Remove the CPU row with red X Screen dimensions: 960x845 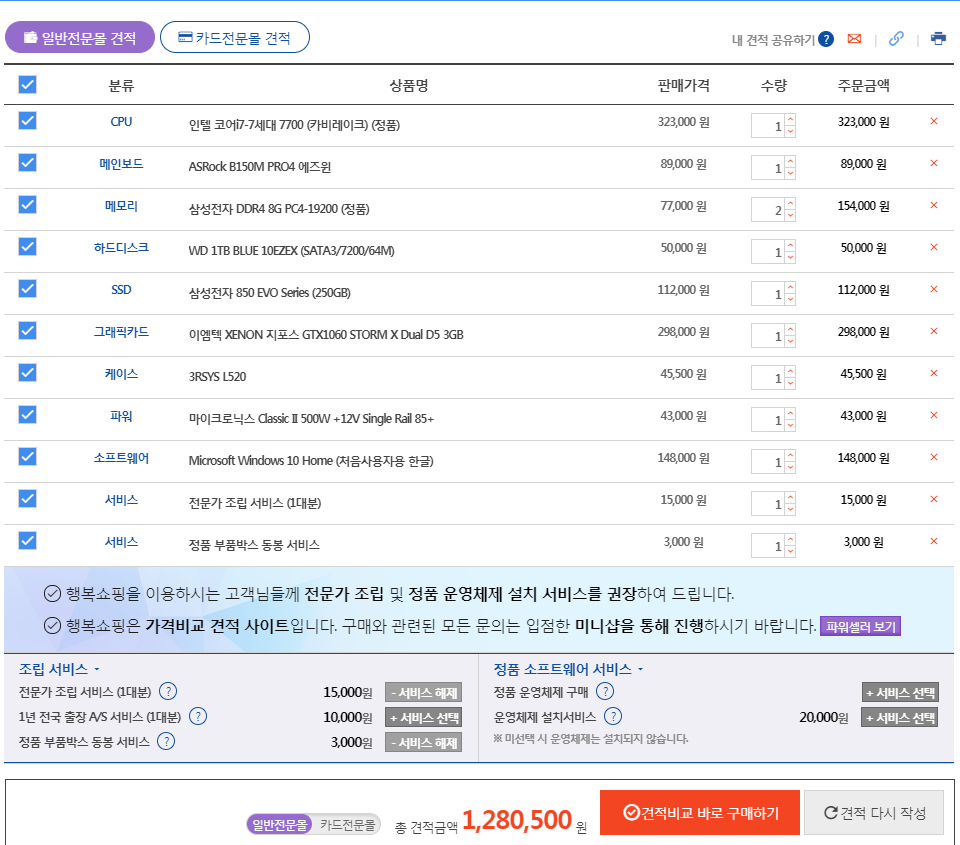pyautogui.click(x=934, y=121)
